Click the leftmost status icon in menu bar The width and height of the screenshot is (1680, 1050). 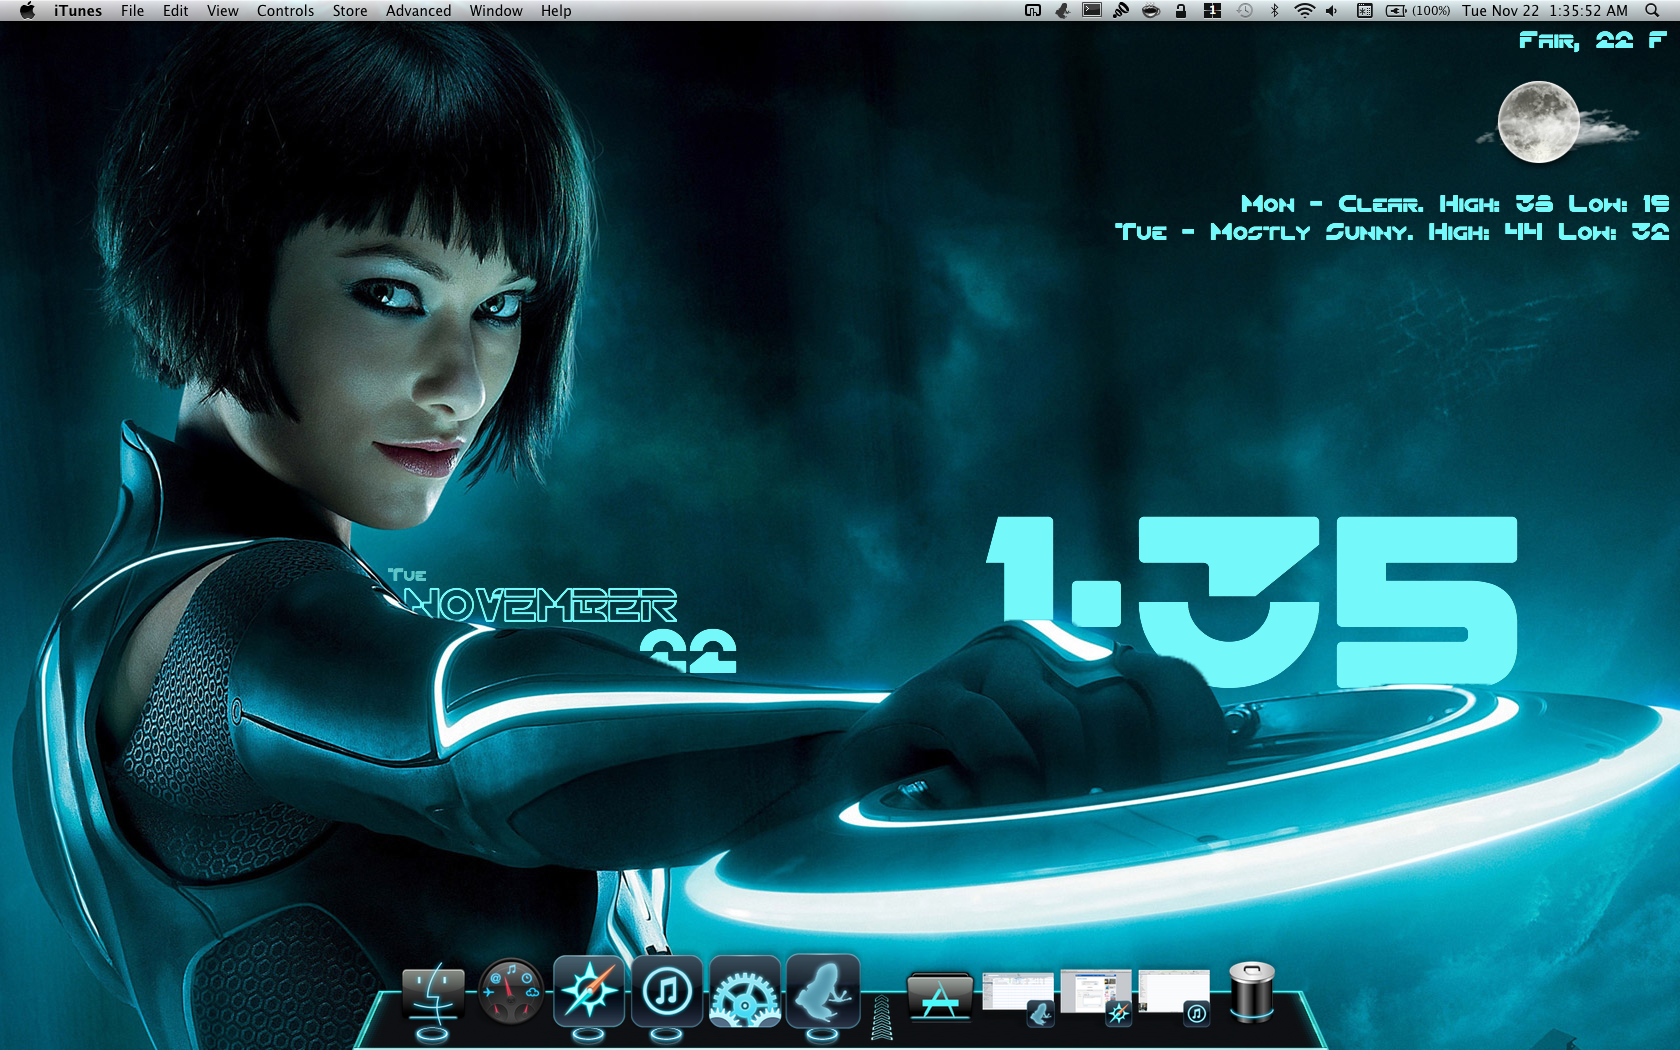tap(1033, 11)
